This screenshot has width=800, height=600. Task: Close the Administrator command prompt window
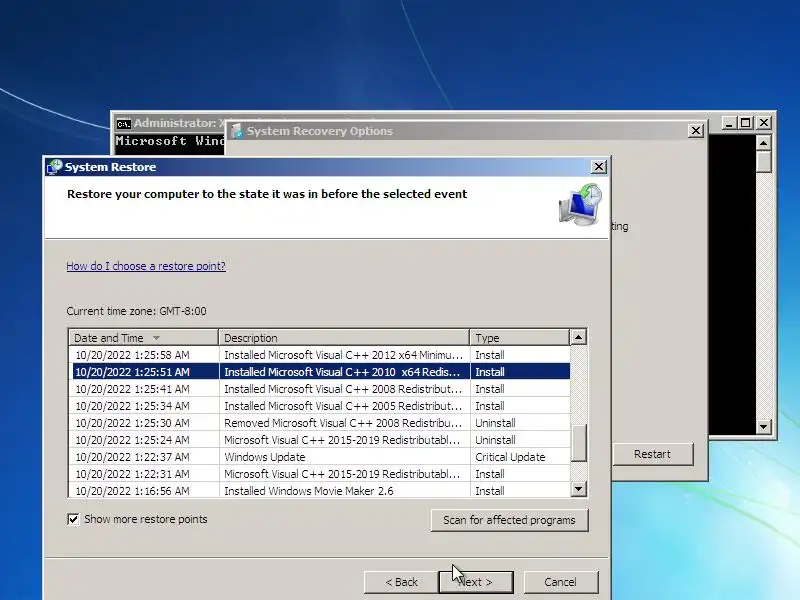(764, 123)
